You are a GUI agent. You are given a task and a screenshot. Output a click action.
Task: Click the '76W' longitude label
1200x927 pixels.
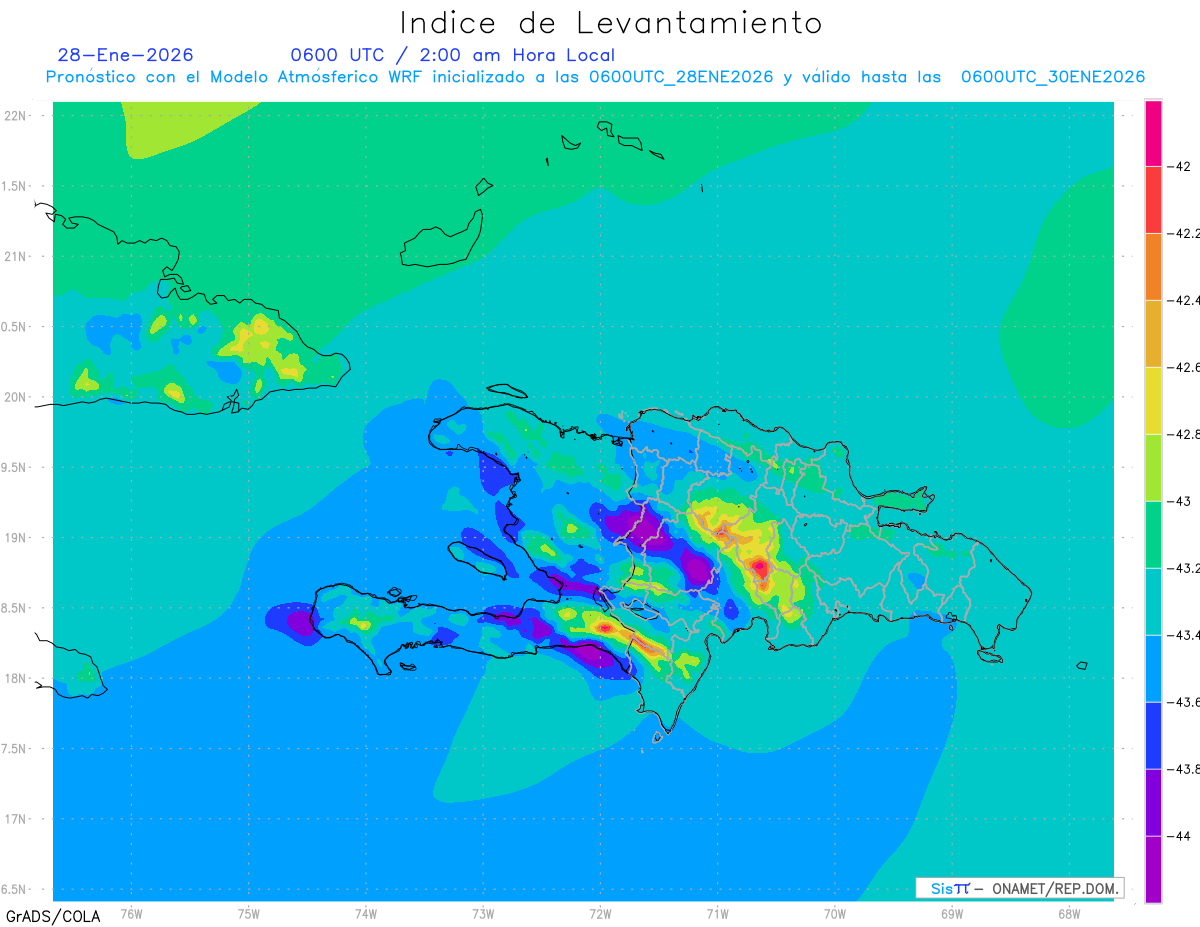pyautogui.click(x=131, y=913)
